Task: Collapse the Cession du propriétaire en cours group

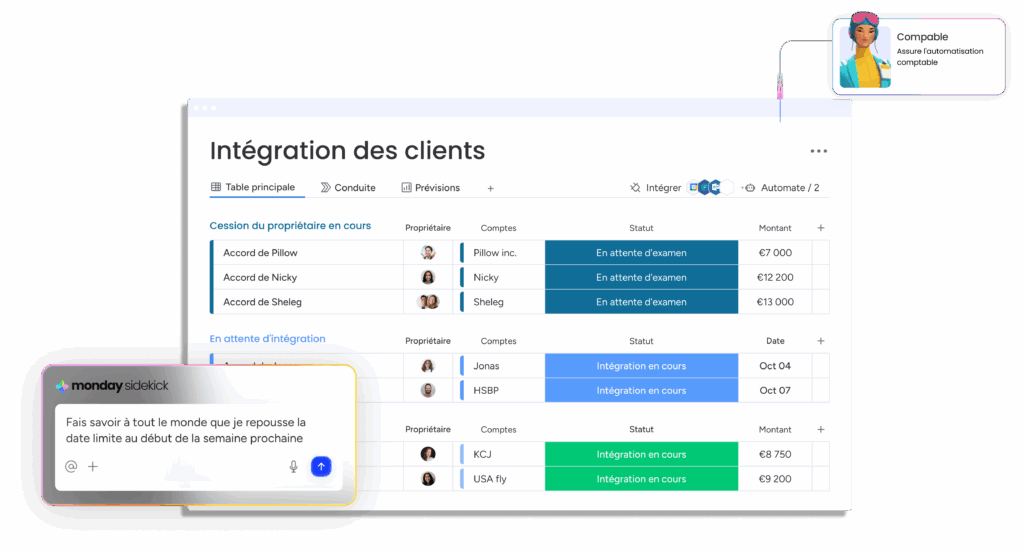Action: pos(290,225)
